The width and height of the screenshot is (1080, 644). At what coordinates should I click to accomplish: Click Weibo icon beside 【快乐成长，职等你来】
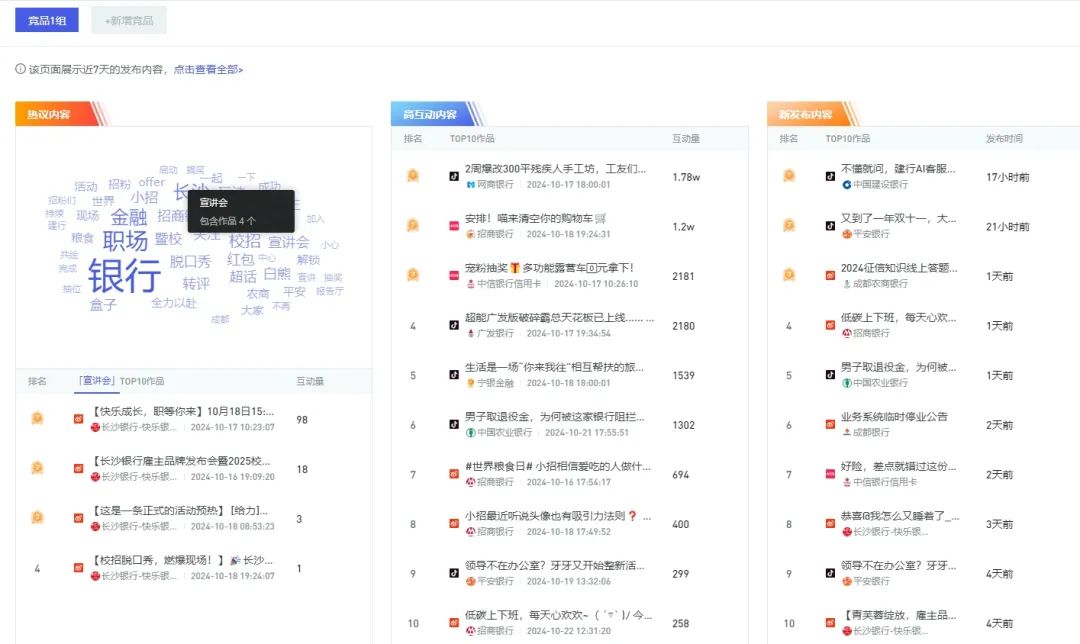(79, 419)
